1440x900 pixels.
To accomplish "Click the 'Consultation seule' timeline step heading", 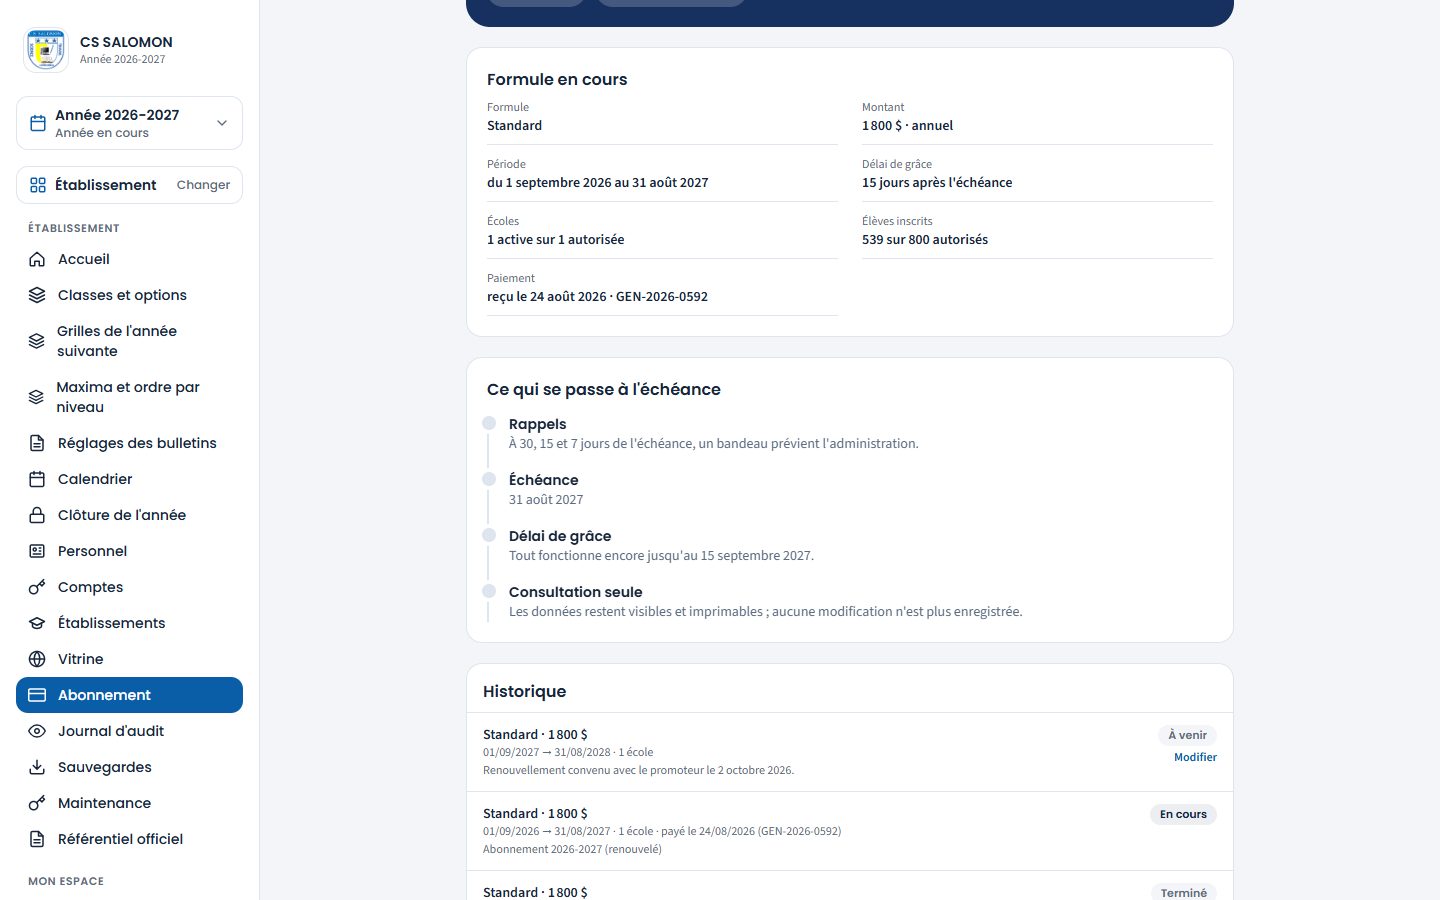I will tap(576, 592).
